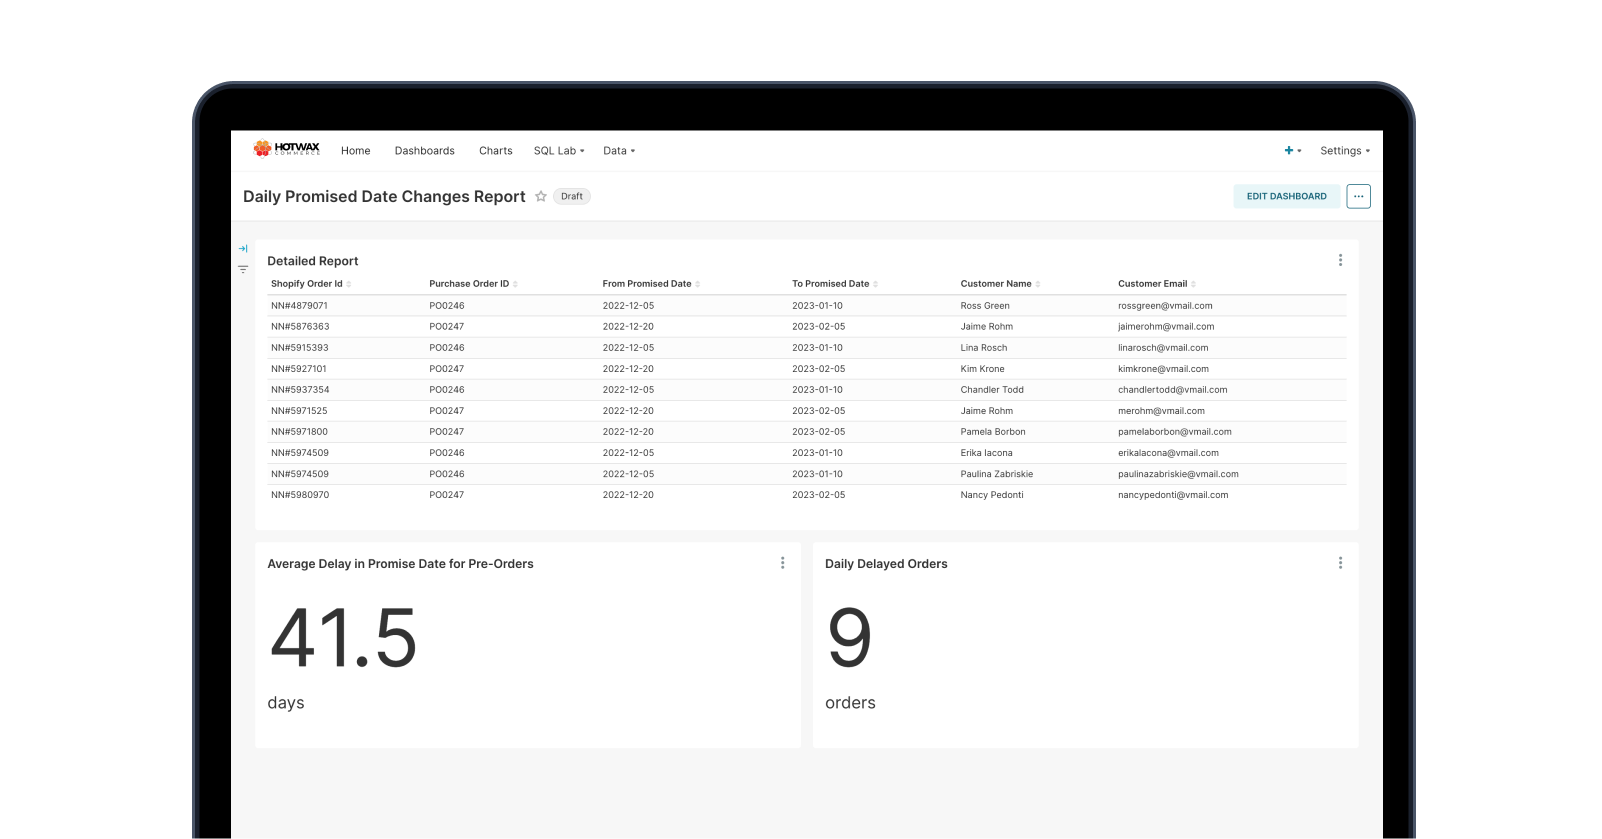Expand the SQL Lab menu
Viewport: 1602px width, 839px height.
click(559, 151)
